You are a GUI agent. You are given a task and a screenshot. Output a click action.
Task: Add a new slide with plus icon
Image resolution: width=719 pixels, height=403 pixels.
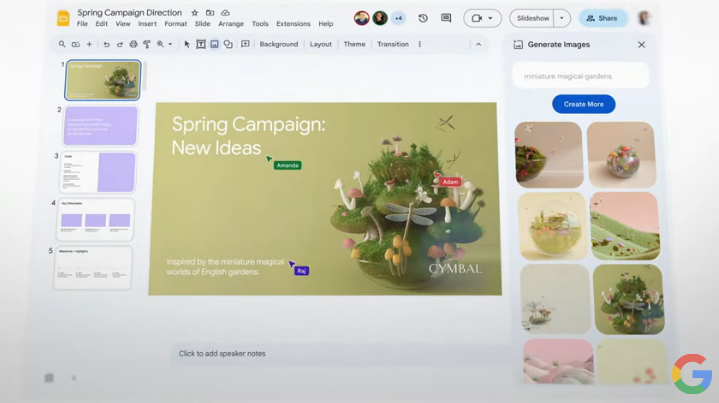(x=89, y=44)
